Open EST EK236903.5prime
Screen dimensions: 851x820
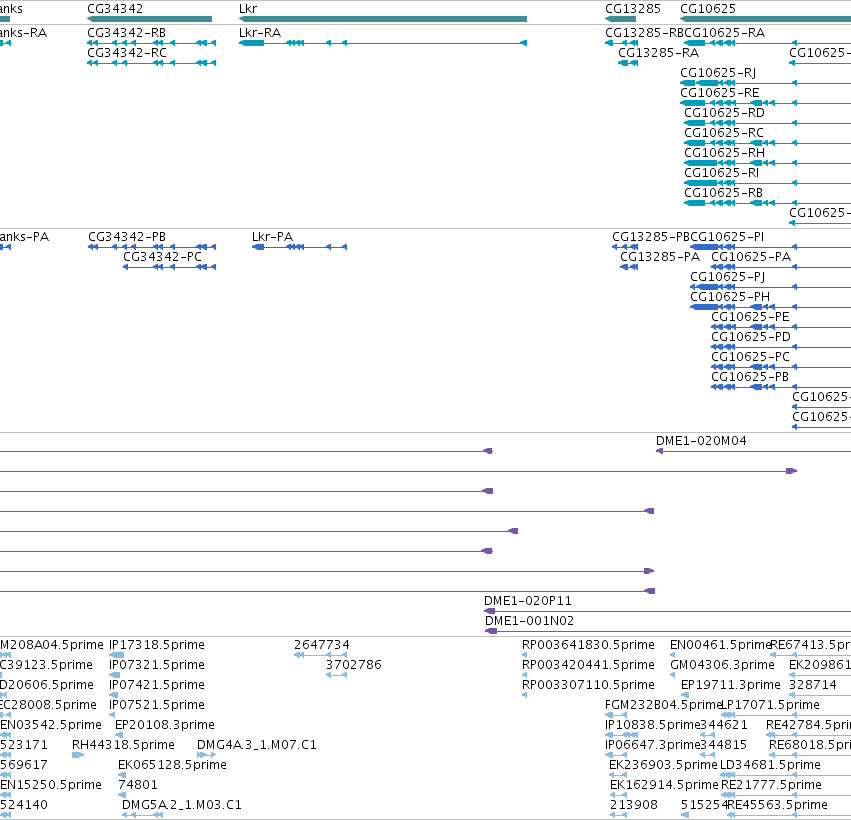pyautogui.click(x=663, y=766)
